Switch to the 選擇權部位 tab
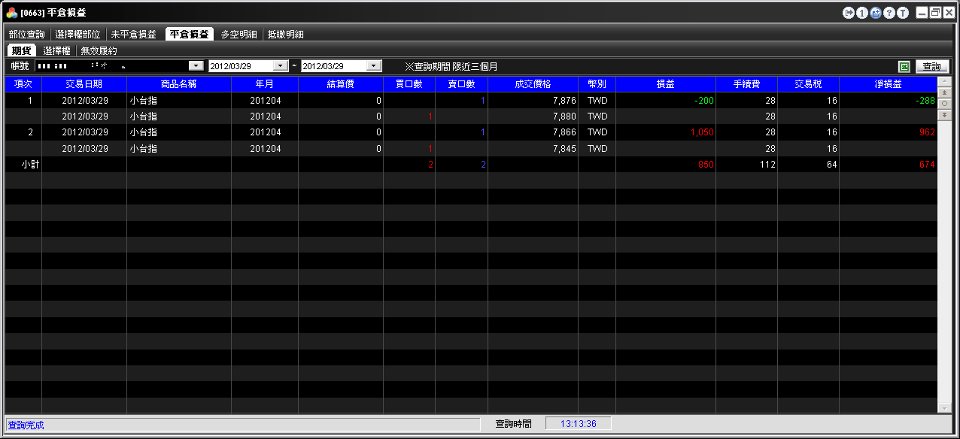 coord(78,34)
